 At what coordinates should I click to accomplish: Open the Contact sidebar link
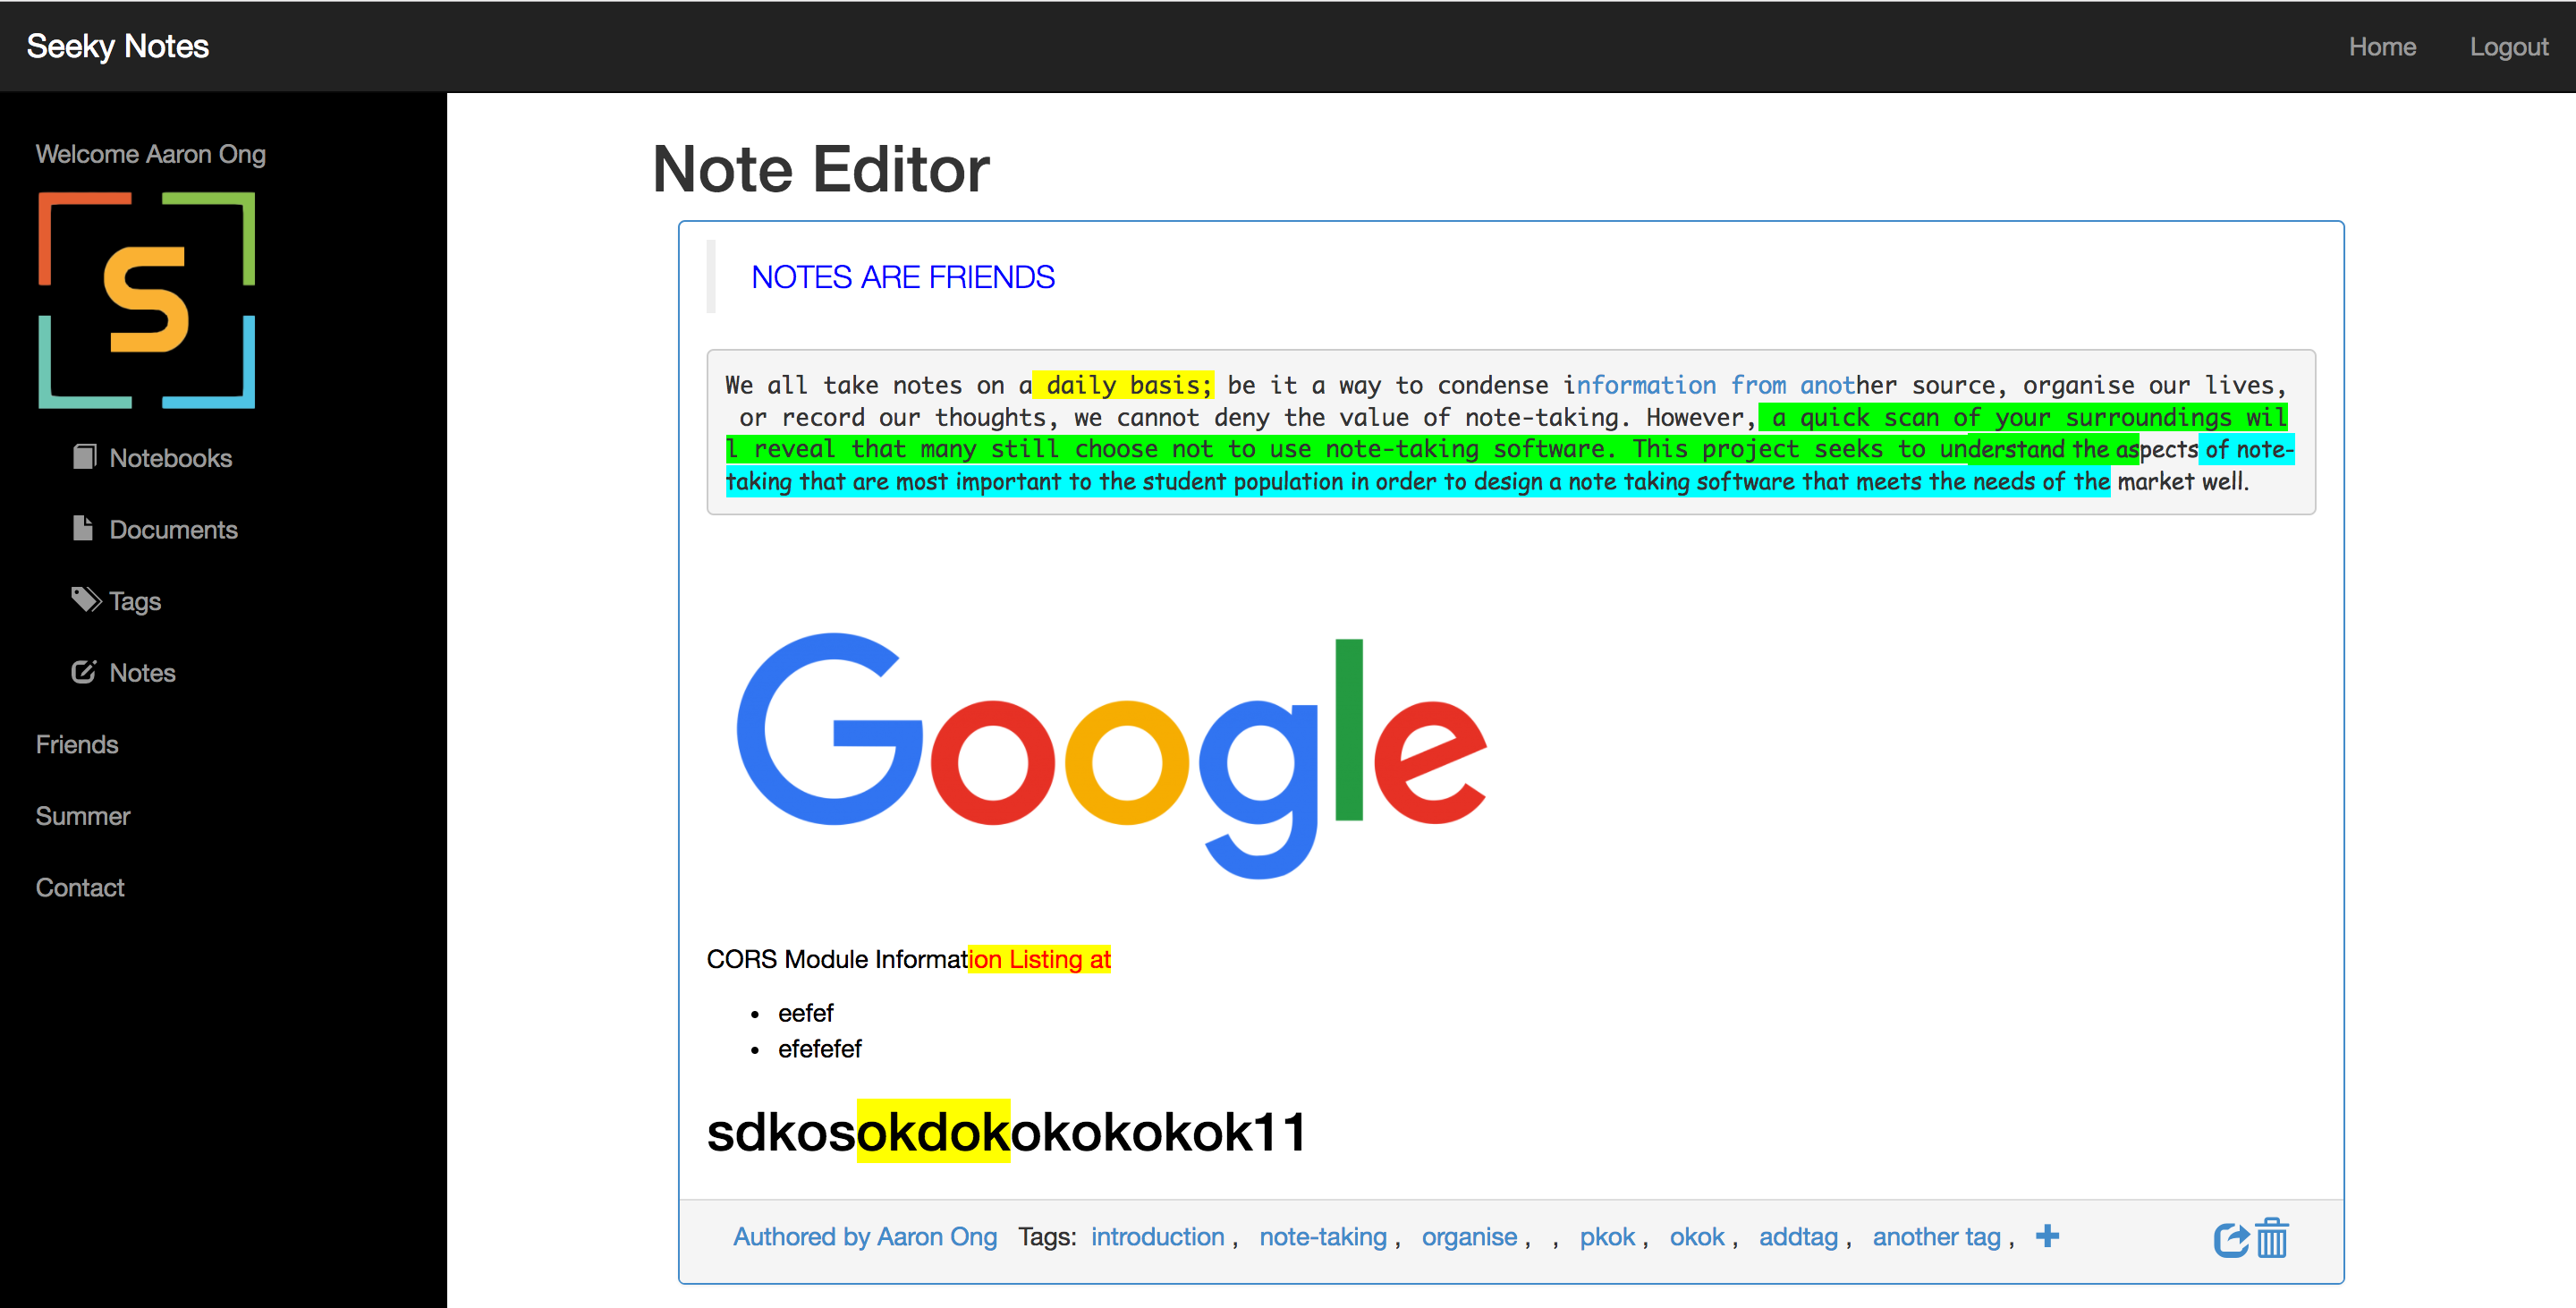click(x=80, y=888)
